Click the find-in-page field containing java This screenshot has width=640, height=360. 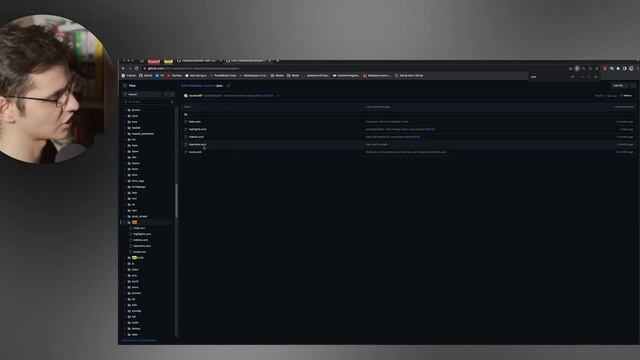[549, 76]
